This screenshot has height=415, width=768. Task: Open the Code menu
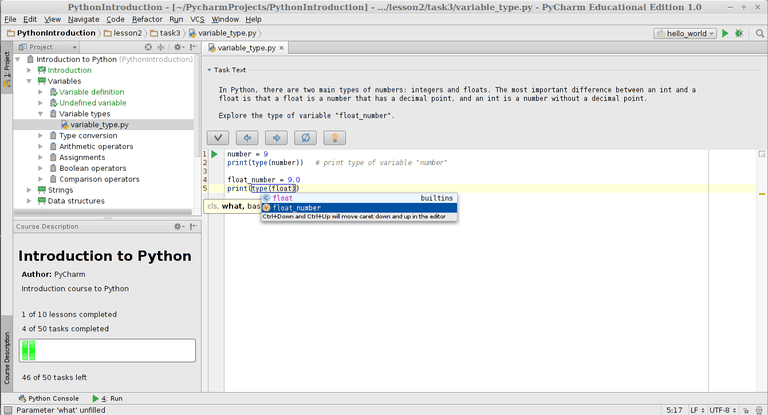116,19
